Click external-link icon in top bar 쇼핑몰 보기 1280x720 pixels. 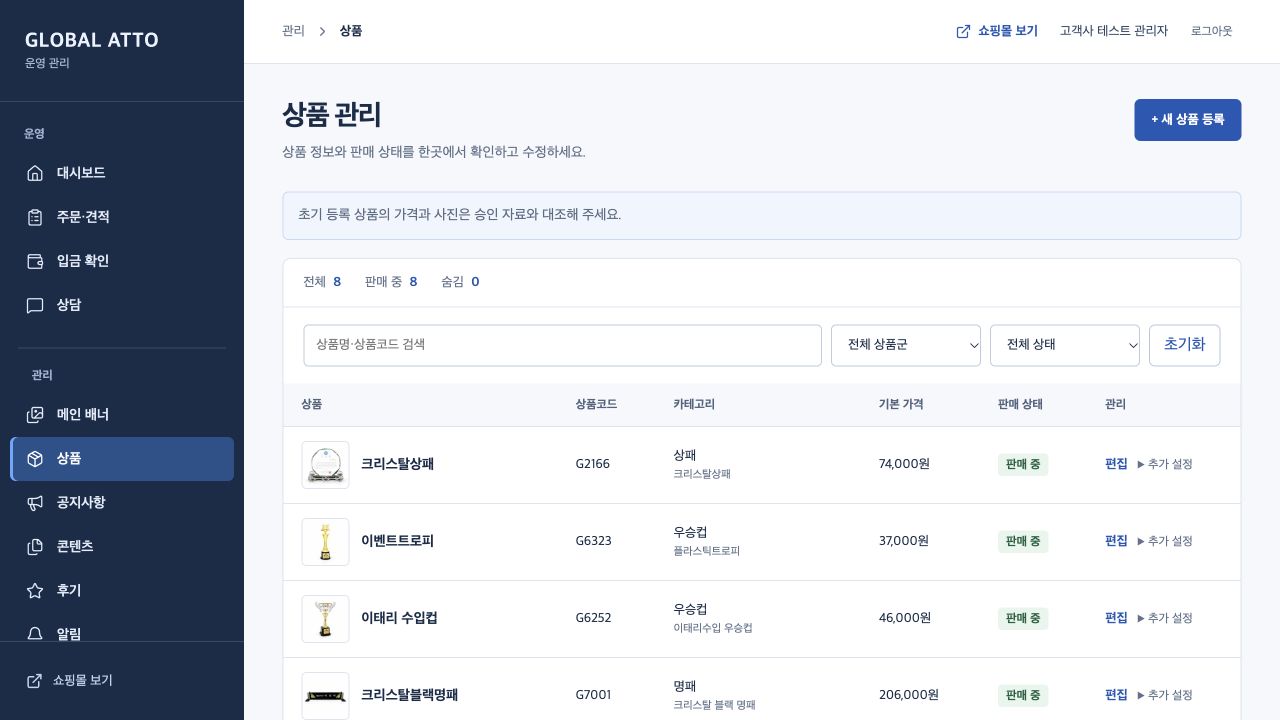coord(963,31)
